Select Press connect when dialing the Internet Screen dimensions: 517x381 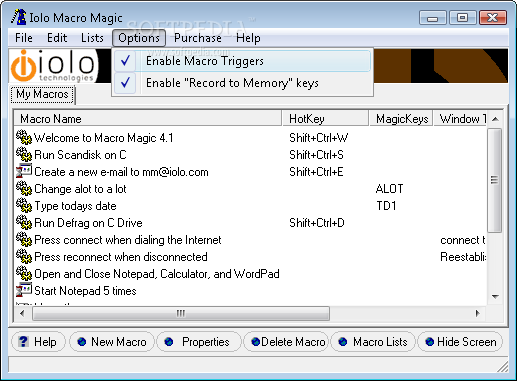pos(251,239)
